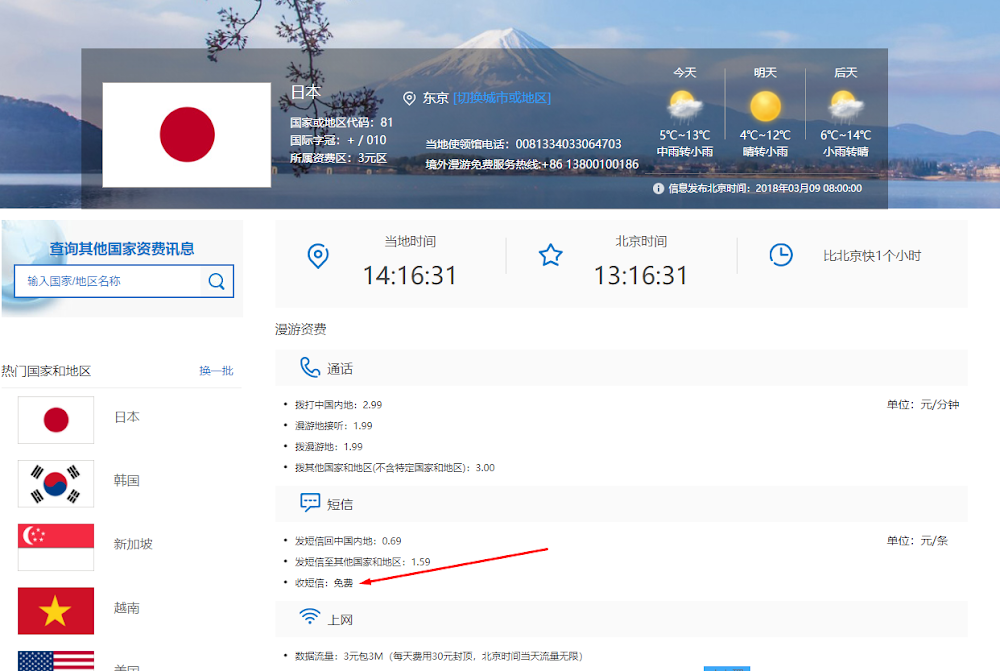This screenshot has width=1000, height=671.
Task: Click the 所属资费区: 3元区 text
Action: [x=338, y=158]
